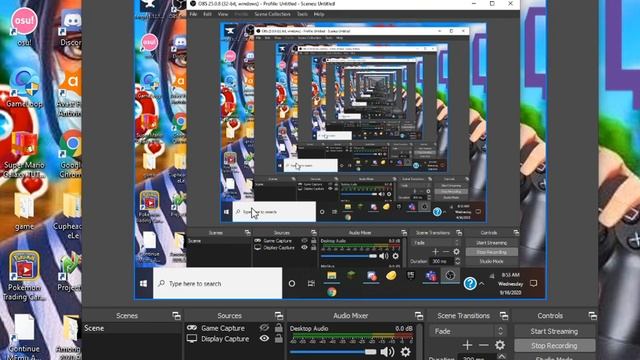Open the osu! shortcut on the far-left desktop
The height and width of the screenshot is (360, 640).
pyautogui.click(x=24, y=26)
